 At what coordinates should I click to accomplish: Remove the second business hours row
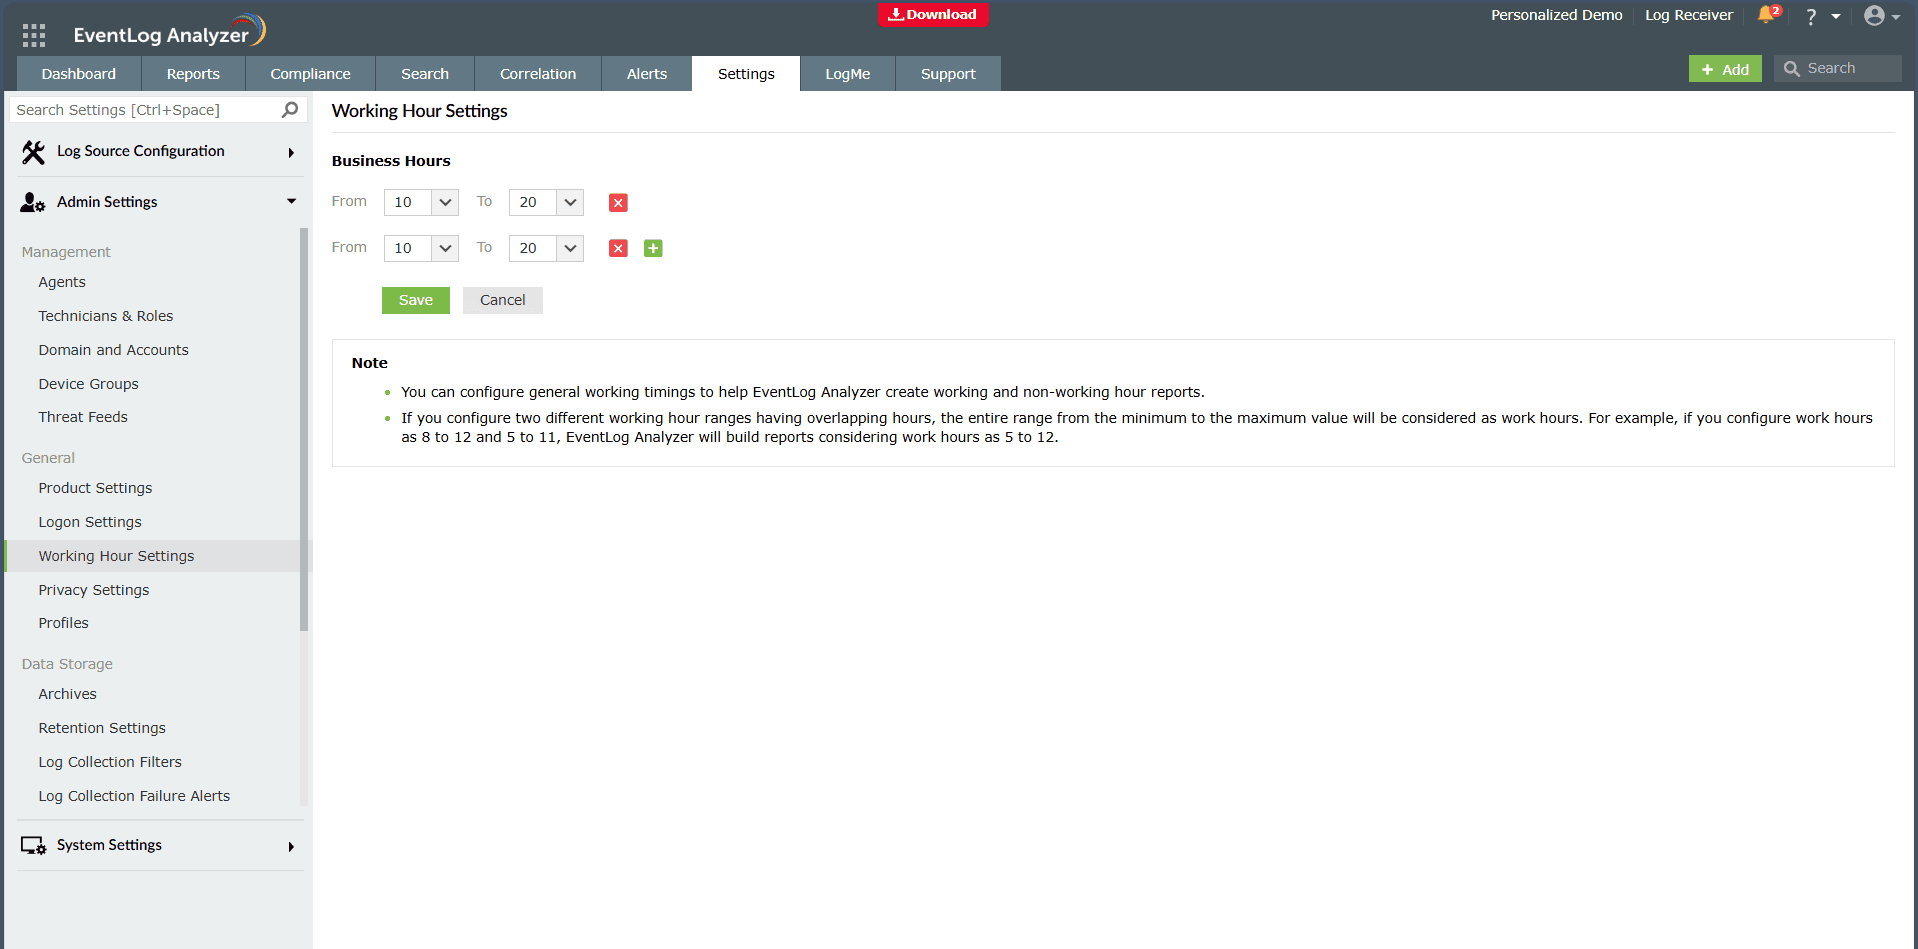(x=618, y=249)
